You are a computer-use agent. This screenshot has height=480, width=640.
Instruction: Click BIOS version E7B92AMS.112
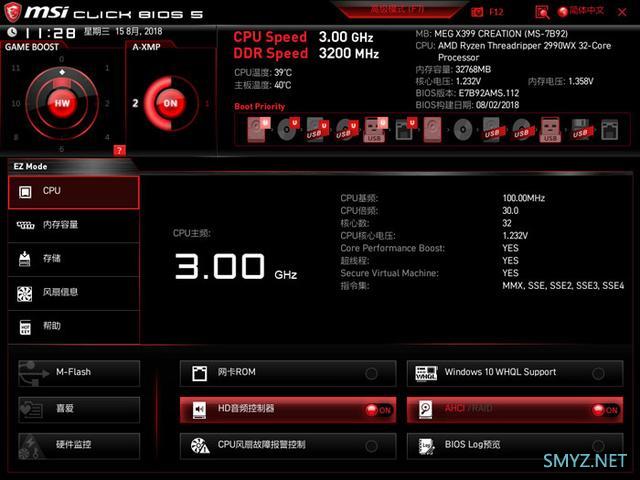tap(489, 93)
